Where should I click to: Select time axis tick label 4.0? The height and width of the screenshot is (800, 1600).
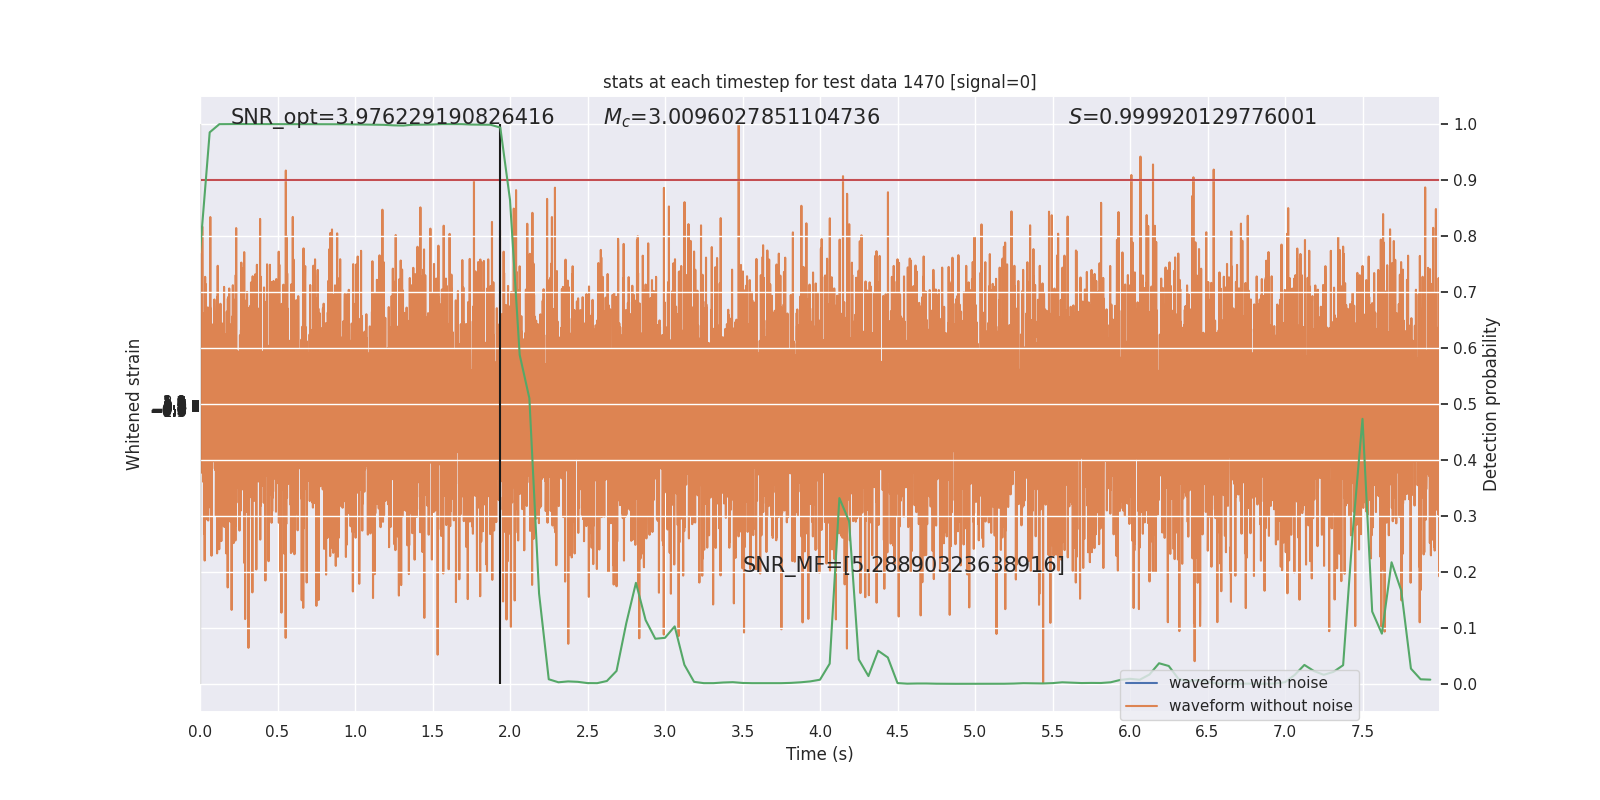point(820,732)
